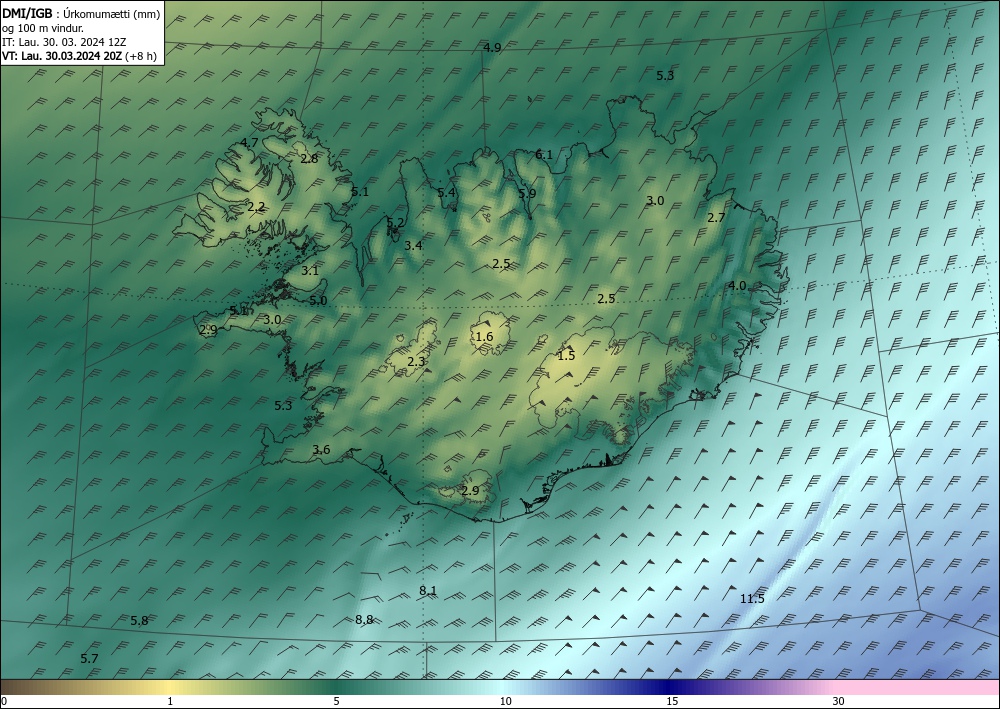Click the 3.6 value on Reykjanes peninsula
1000x709 pixels.
pos(321,450)
